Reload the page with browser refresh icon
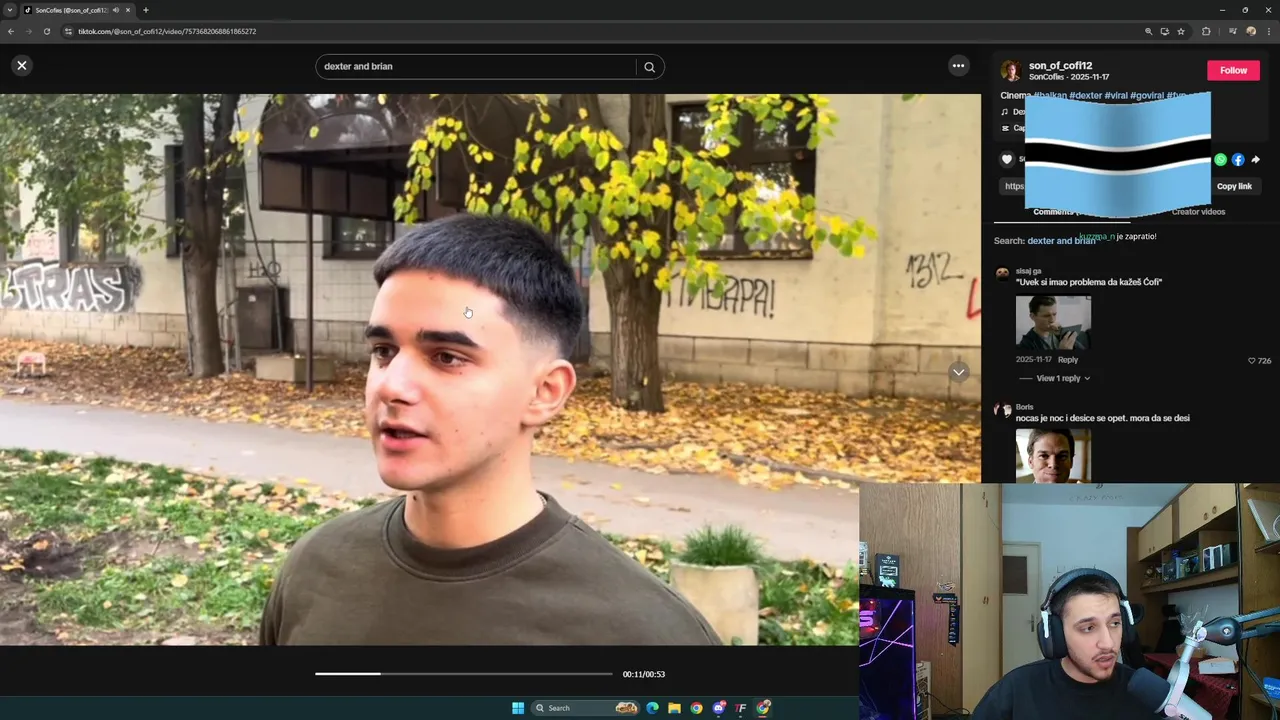 pos(47,31)
